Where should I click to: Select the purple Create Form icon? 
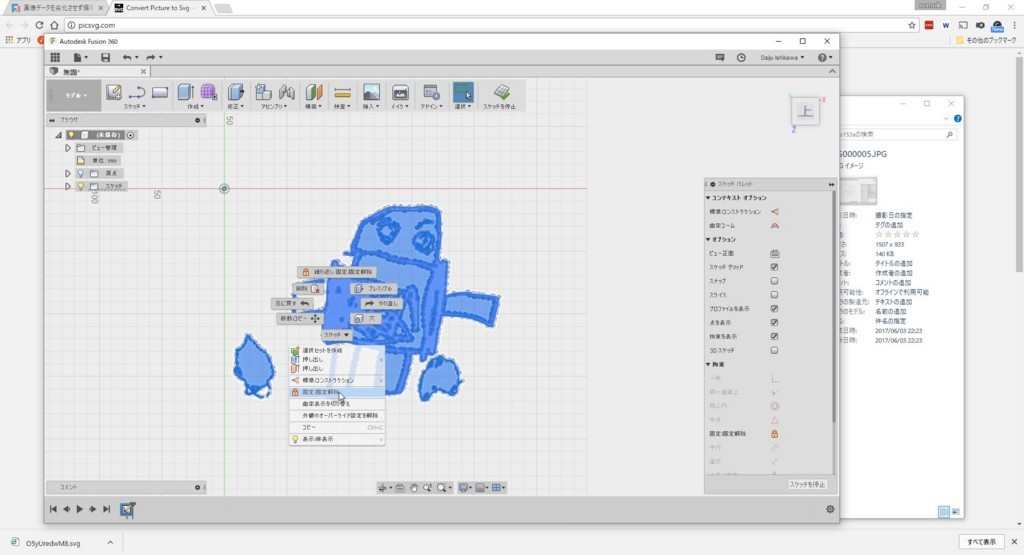tap(208, 92)
